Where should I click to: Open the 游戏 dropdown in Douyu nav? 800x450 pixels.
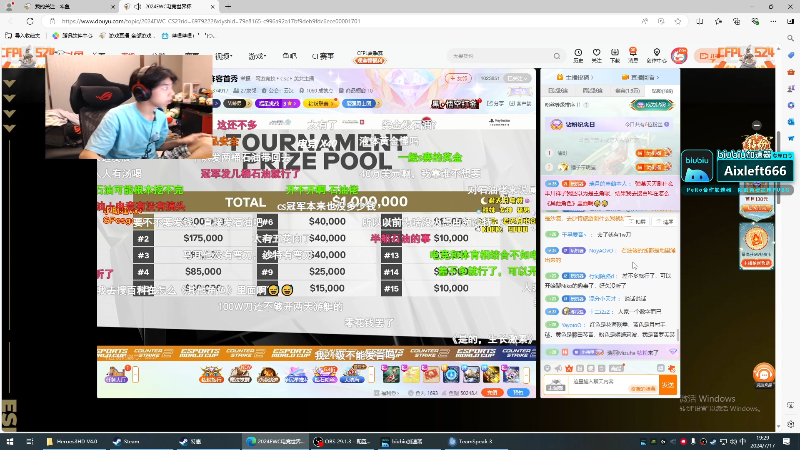257,56
